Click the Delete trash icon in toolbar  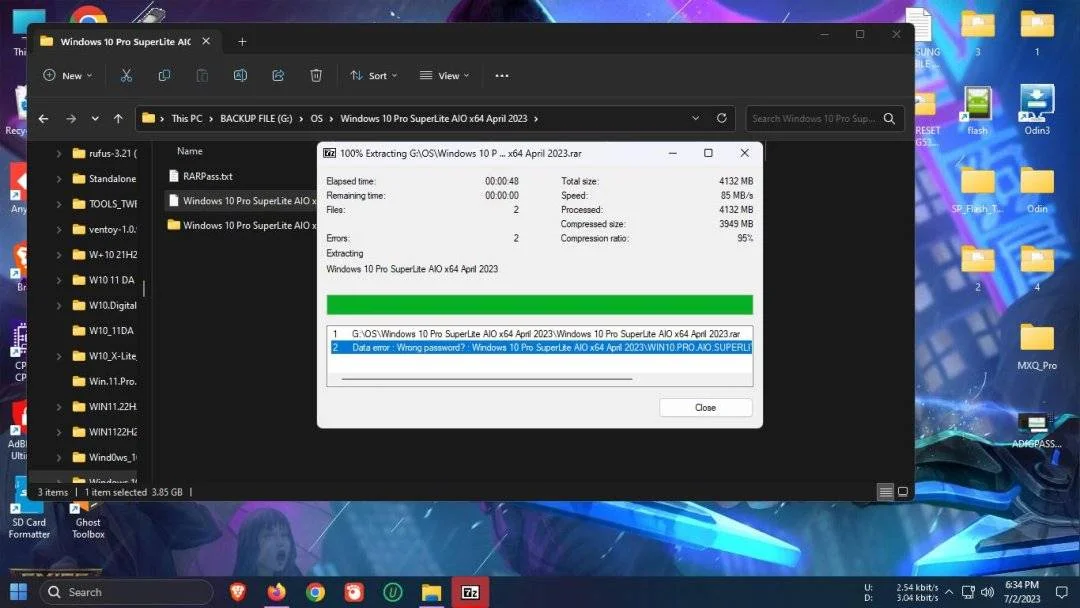pos(316,76)
